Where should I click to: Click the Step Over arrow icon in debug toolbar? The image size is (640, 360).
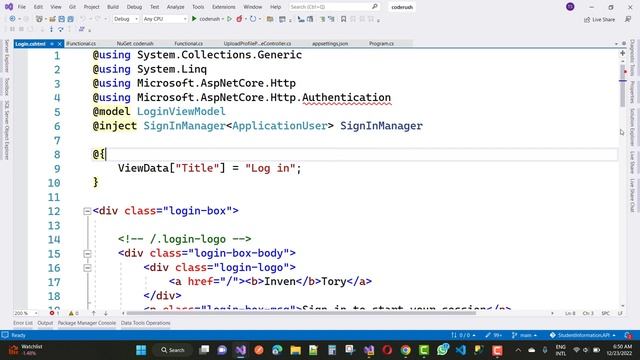tap(60, 29)
